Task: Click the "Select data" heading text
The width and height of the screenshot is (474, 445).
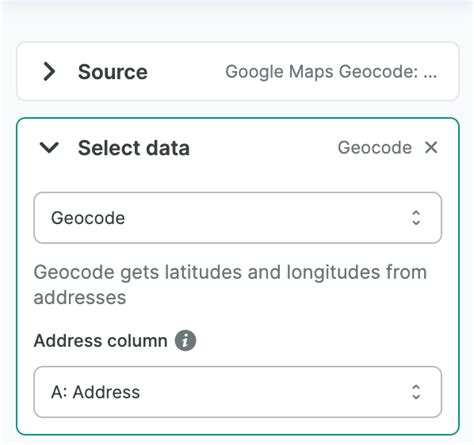Action: pyautogui.click(x=134, y=148)
